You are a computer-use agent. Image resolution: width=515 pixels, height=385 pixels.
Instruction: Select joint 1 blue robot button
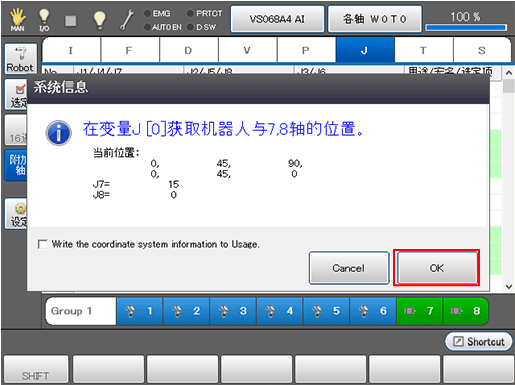[139, 311]
